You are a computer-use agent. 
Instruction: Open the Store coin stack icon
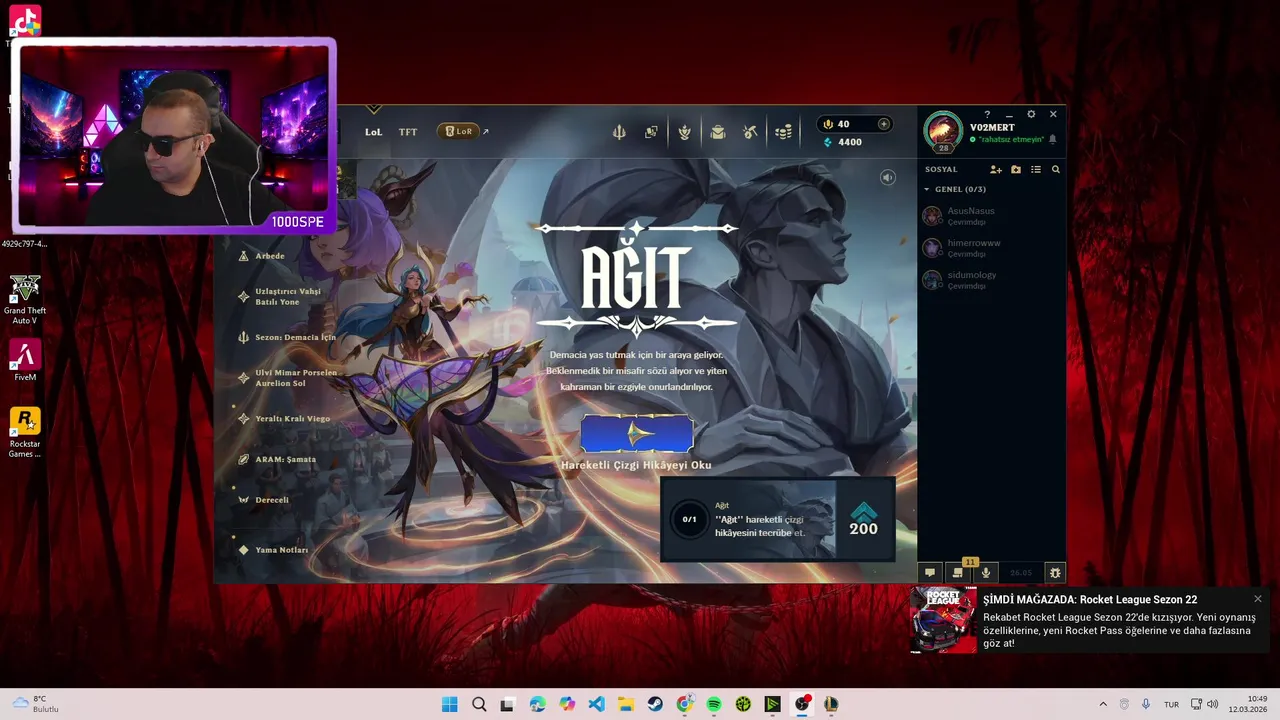coord(783,132)
